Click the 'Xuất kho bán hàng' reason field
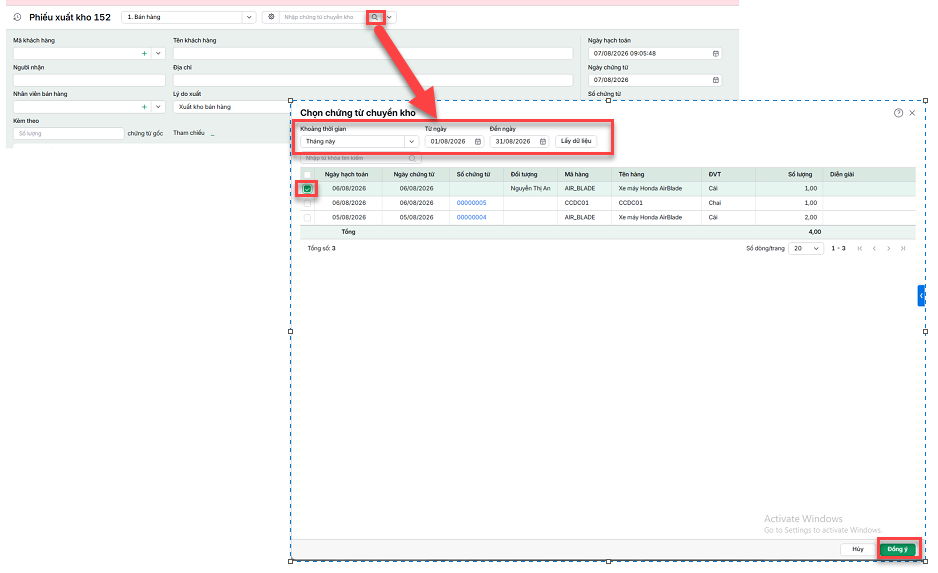938x573 pixels. (x=232, y=106)
